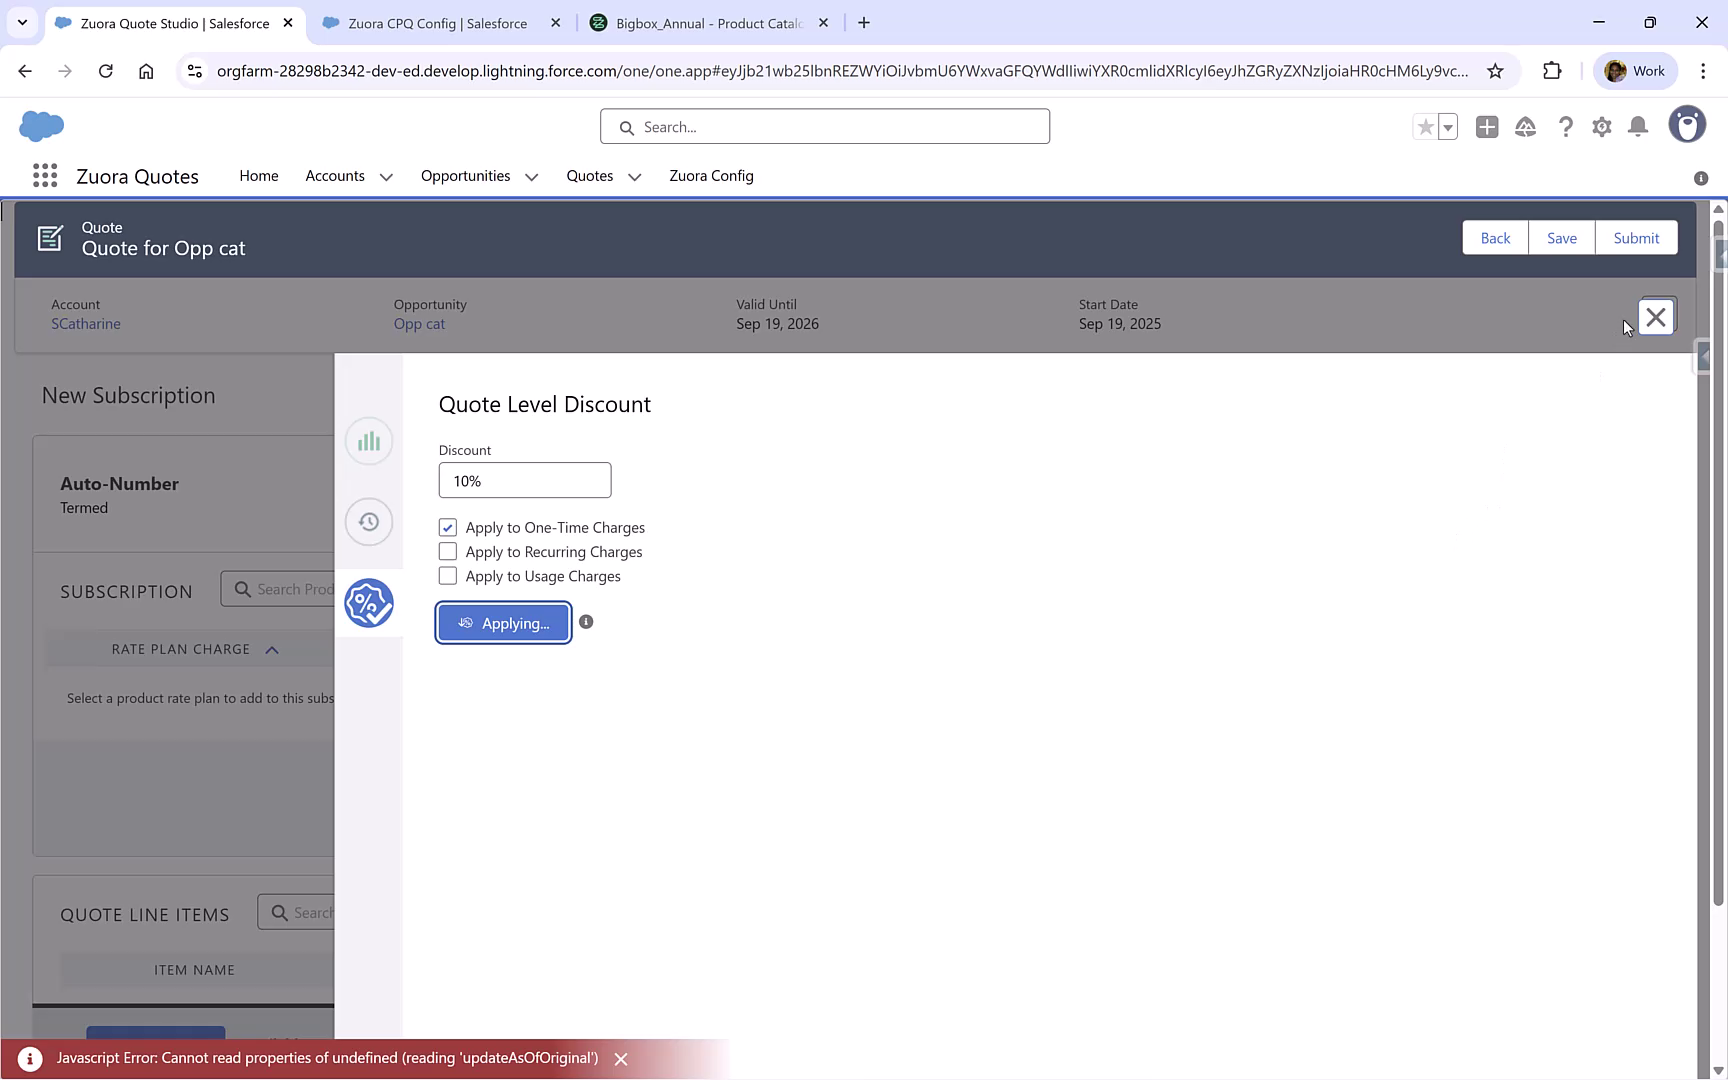
Task: Open the version history icon
Action: pos(369,521)
